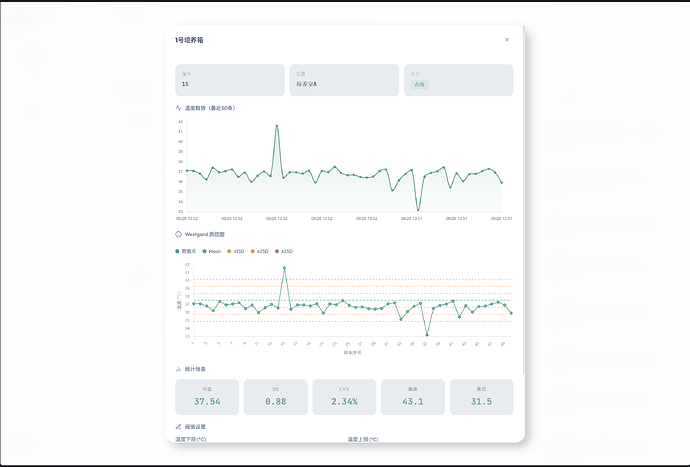
Task: Click the mean value 37.54
Action: (x=207, y=401)
